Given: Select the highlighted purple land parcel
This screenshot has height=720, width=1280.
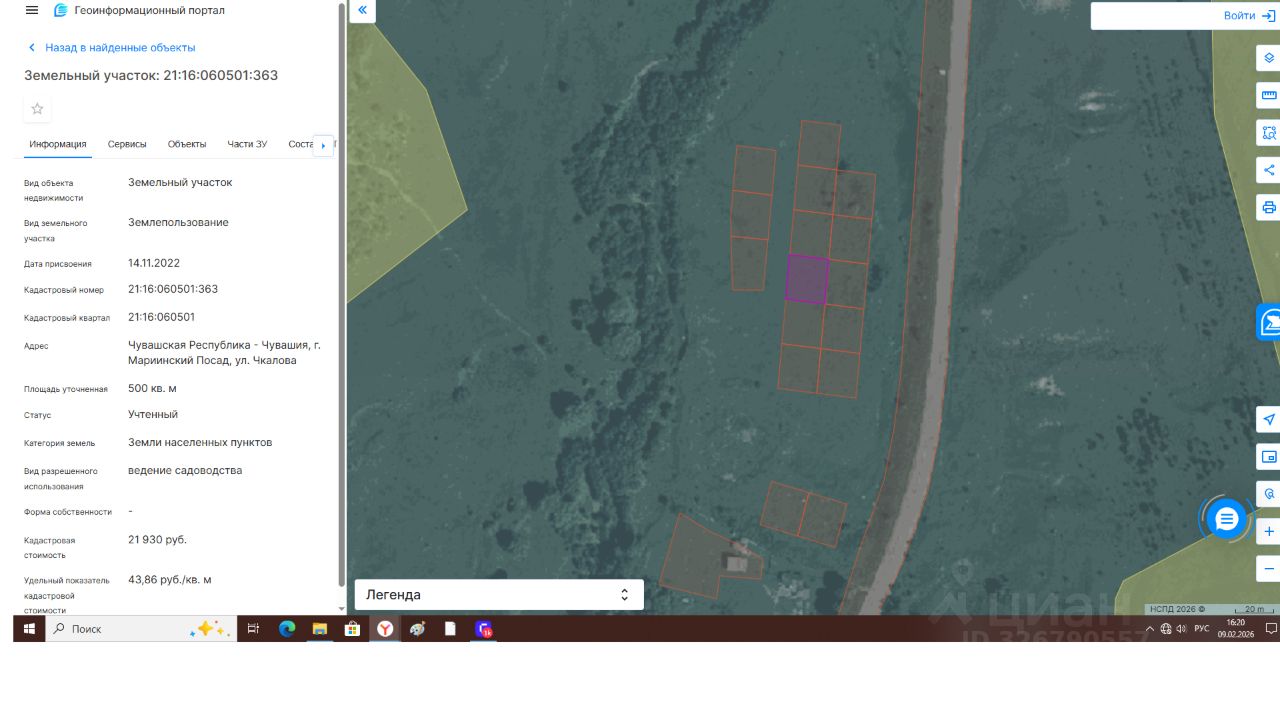Looking at the screenshot, I should [807, 279].
